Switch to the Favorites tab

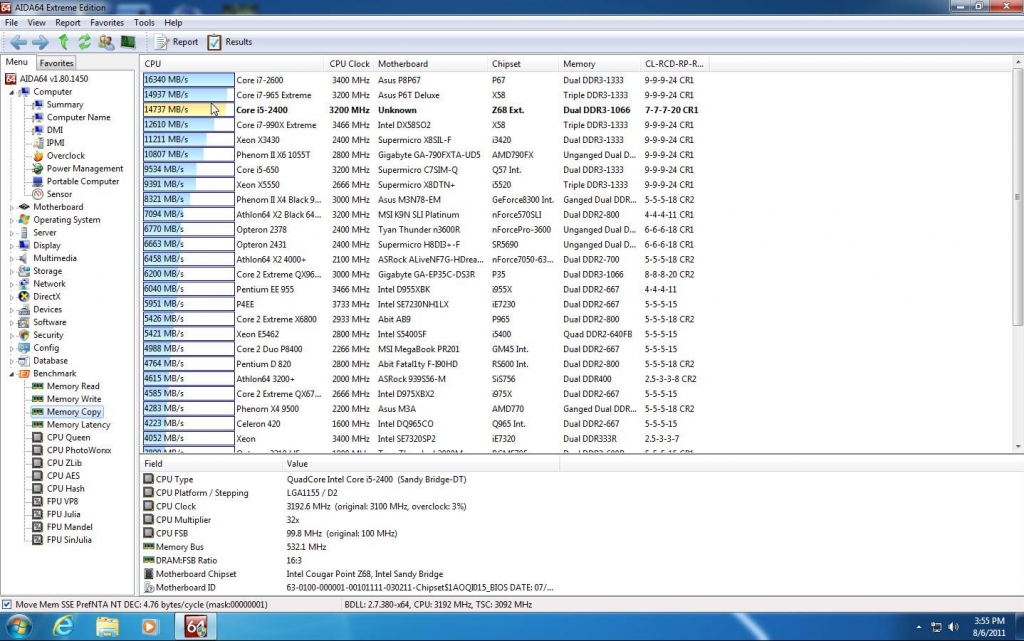(x=56, y=63)
